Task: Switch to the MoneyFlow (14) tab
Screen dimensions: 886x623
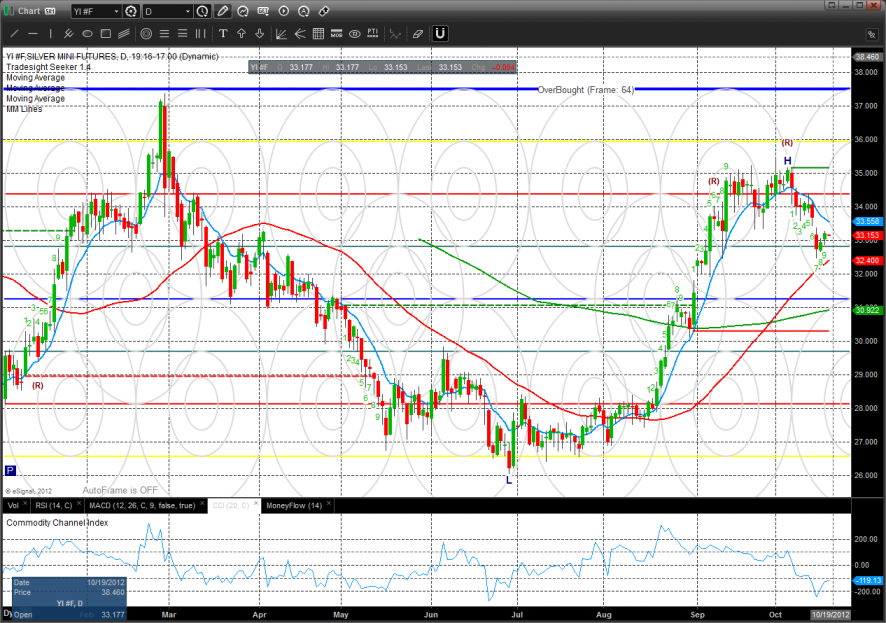Action: click(293, 505)
